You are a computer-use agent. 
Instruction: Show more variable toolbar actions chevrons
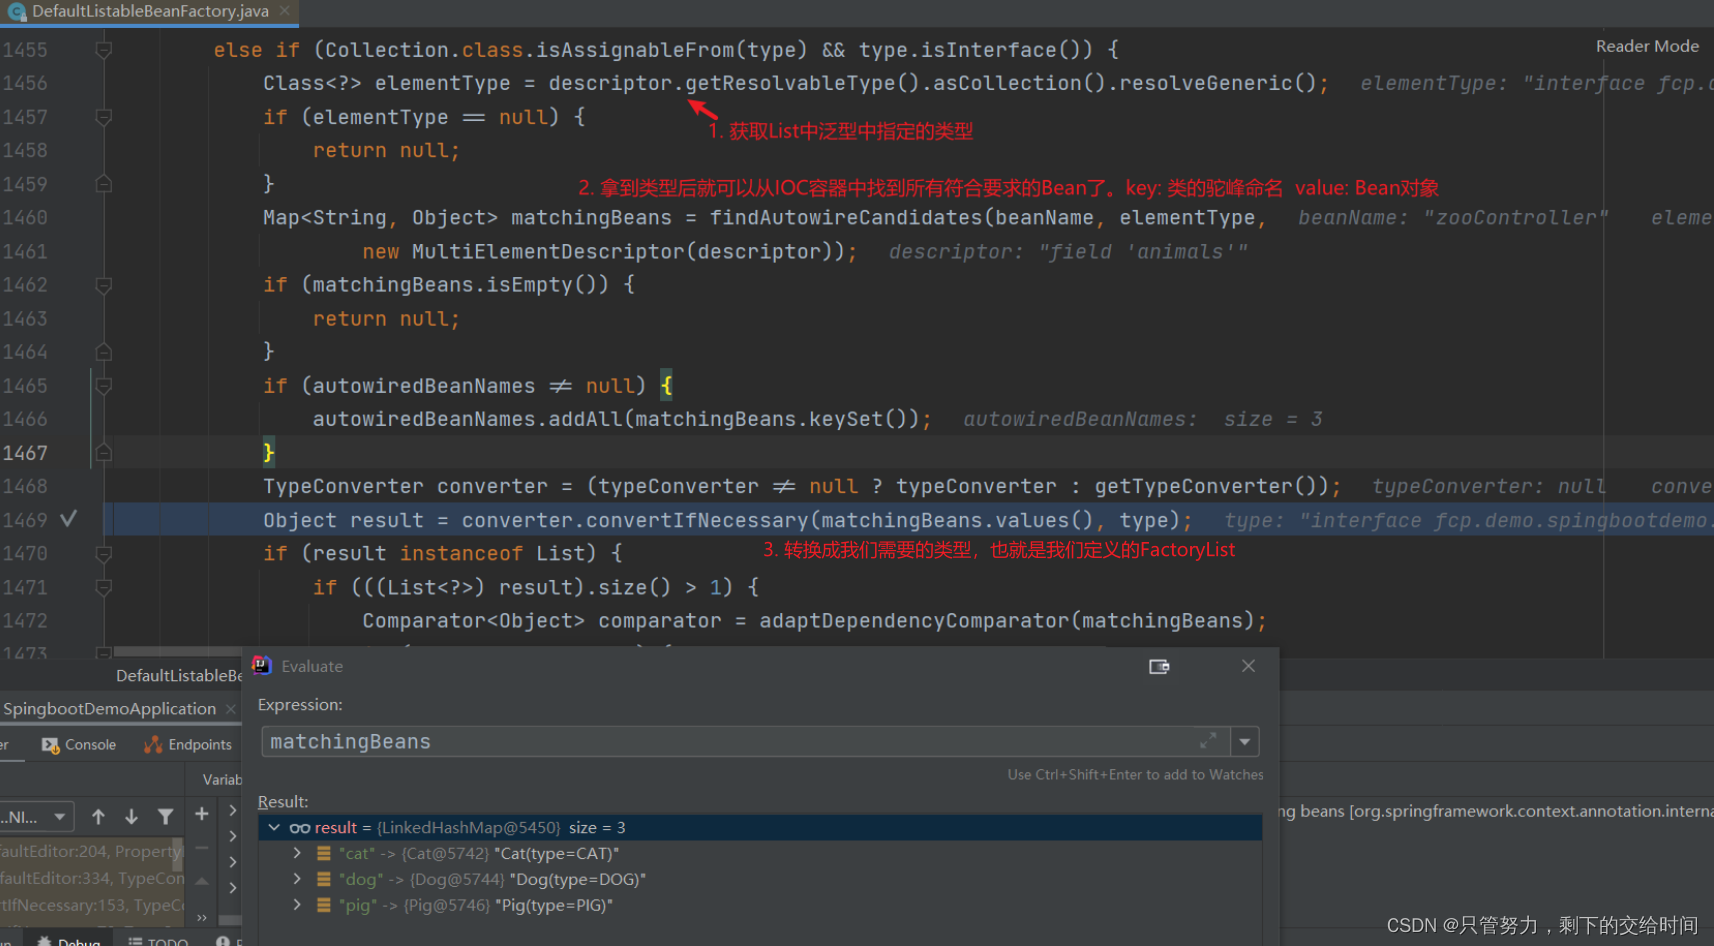202,917
